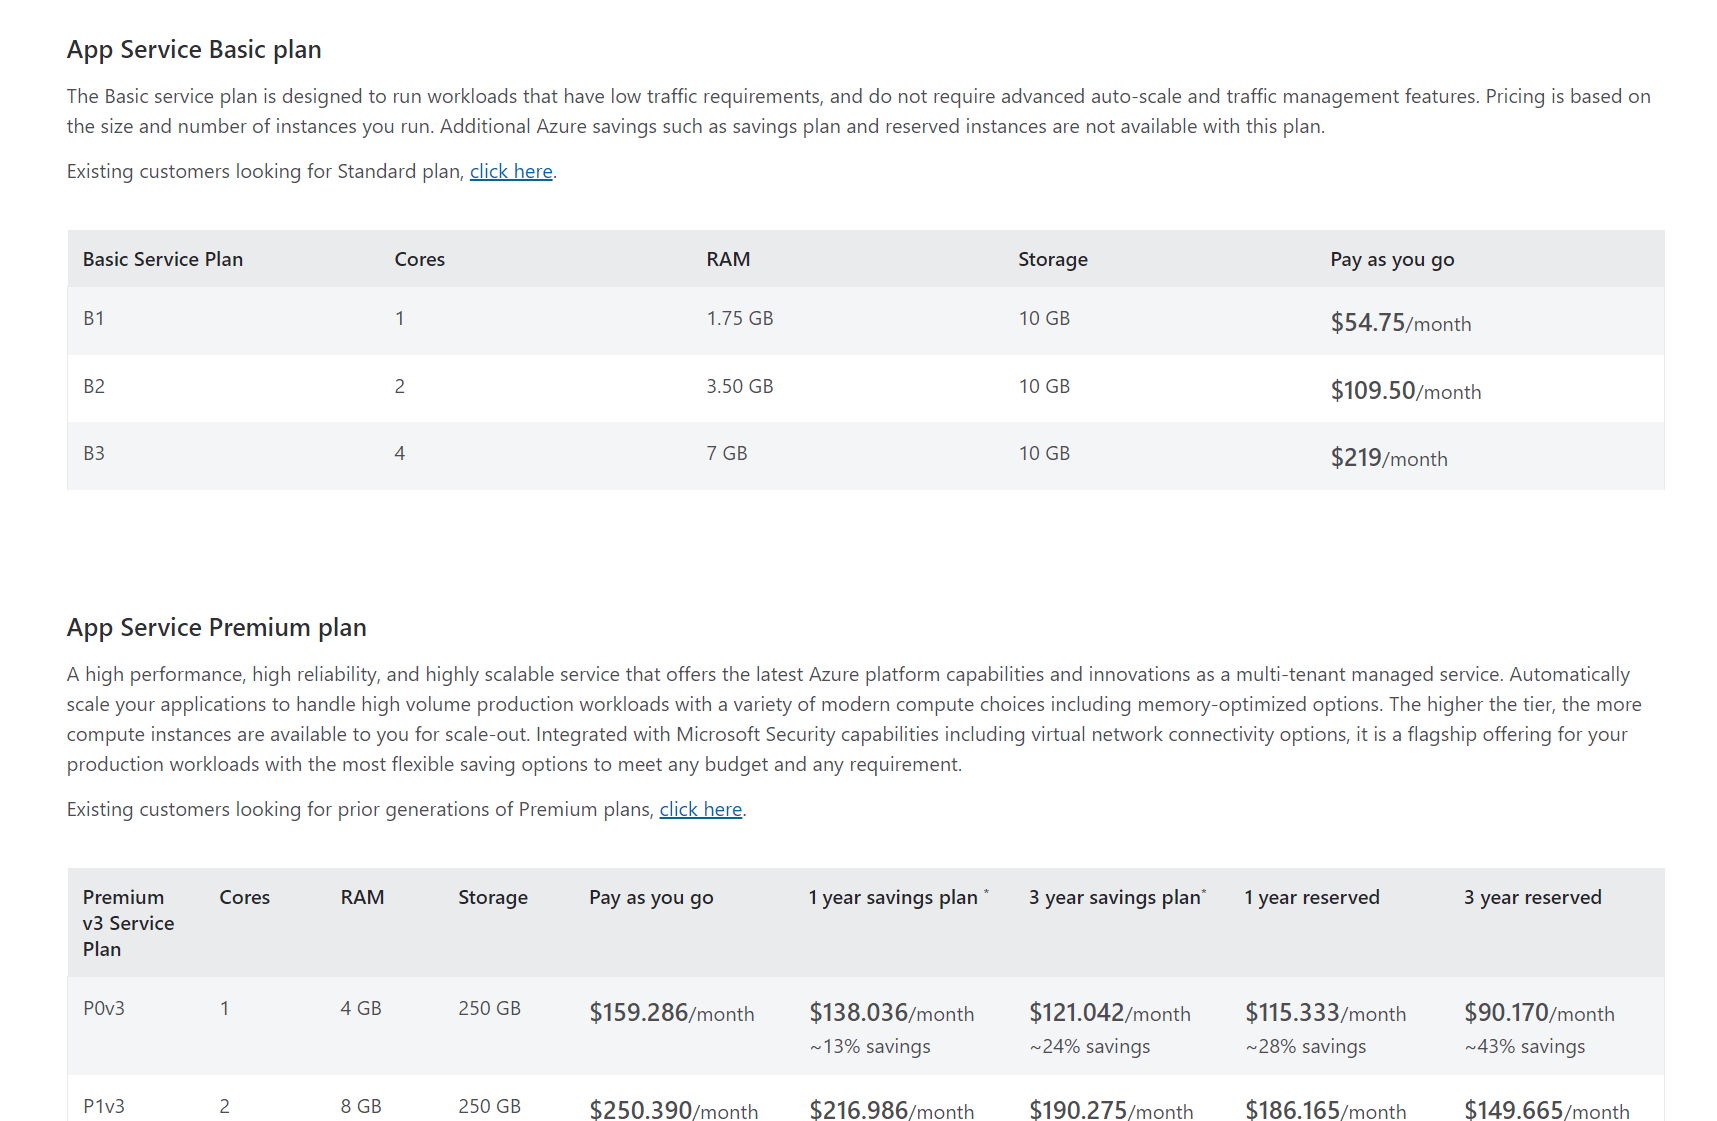Click the P0v3 pay-as-you-go price $159.286/month
Viewport: 1717px width, 1121px height.
[671, 1012]
